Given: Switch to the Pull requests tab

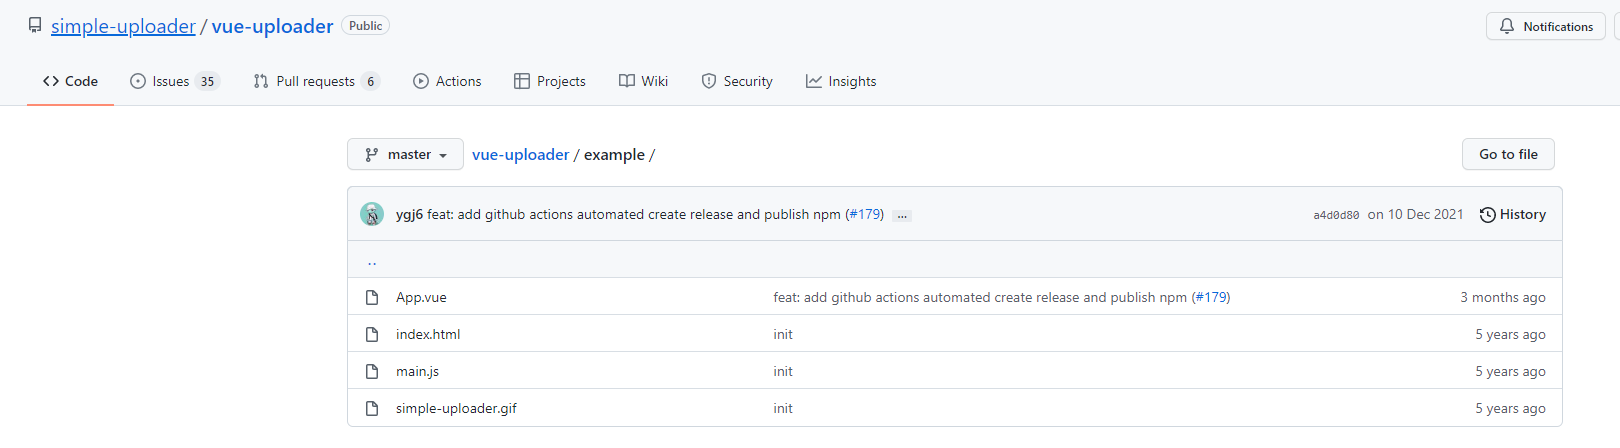Looking at the screenshot, I should tap(315, 82).
